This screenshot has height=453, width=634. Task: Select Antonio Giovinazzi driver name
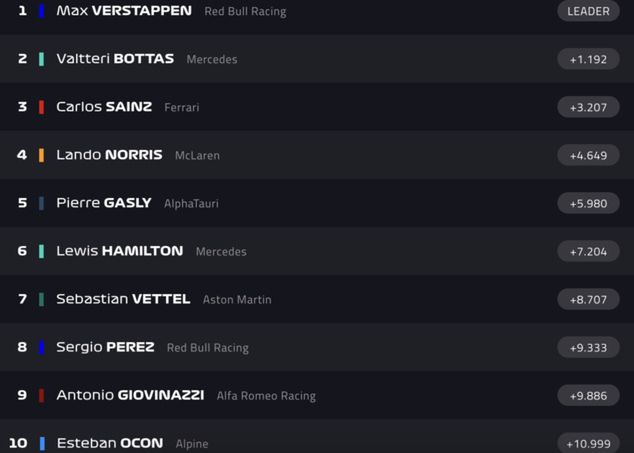pyautogui.click(x=130, y=395)
